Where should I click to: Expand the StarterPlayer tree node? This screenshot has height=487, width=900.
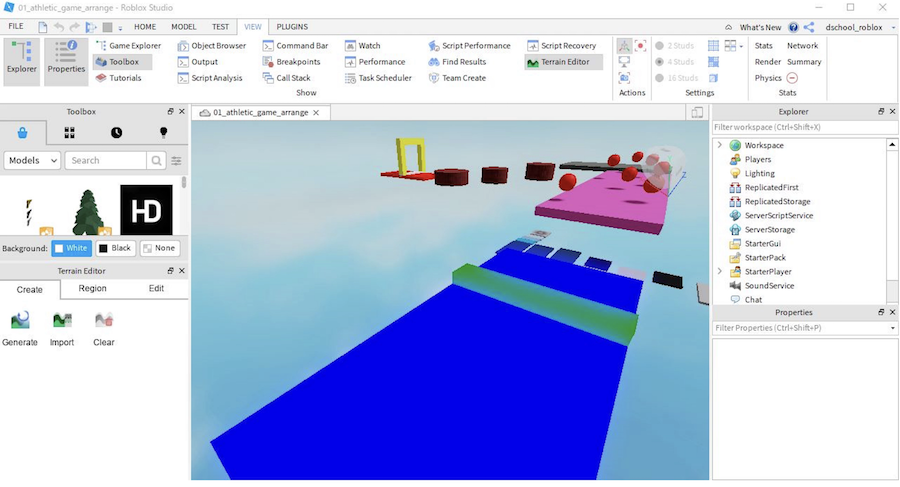(x=720, y=272)
